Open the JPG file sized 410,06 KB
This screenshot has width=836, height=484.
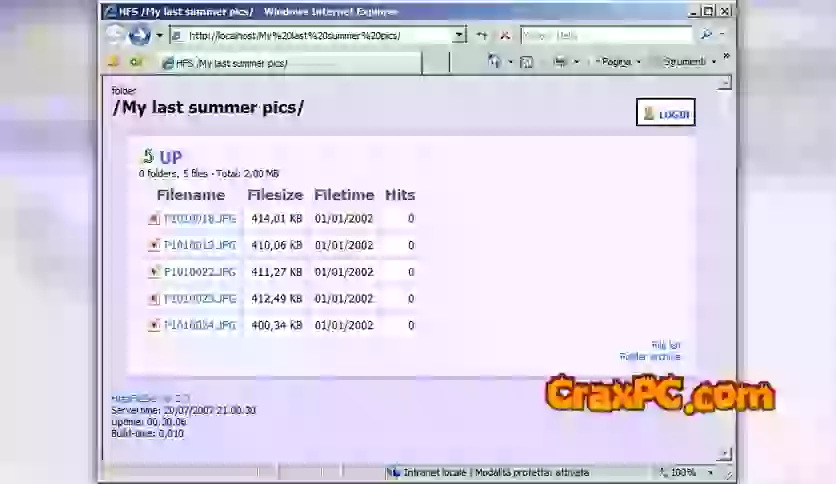200,245
